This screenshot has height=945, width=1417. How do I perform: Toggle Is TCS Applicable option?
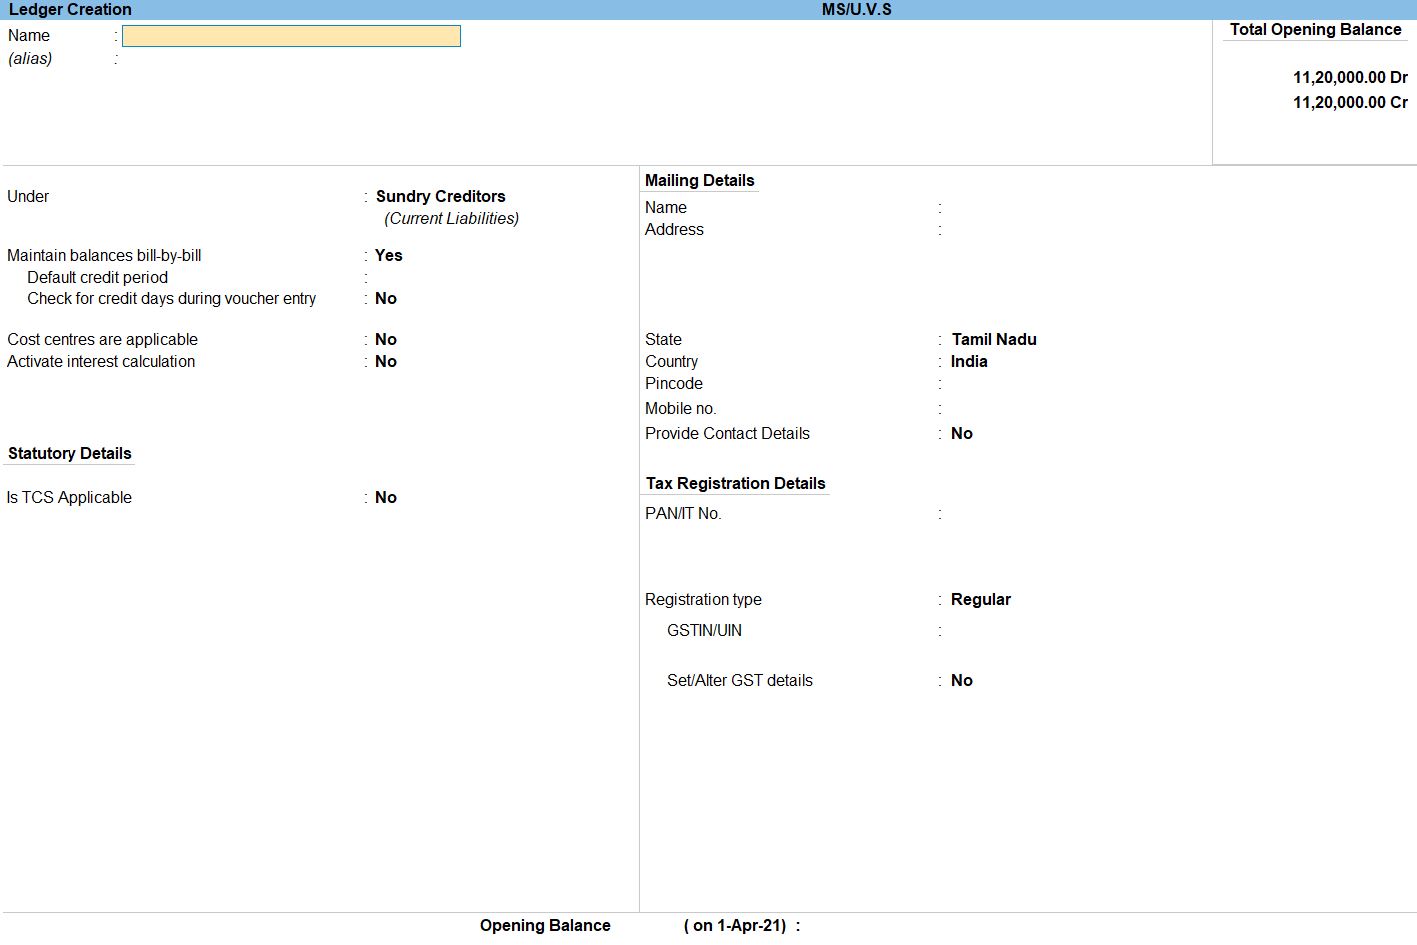click(386, 497)
